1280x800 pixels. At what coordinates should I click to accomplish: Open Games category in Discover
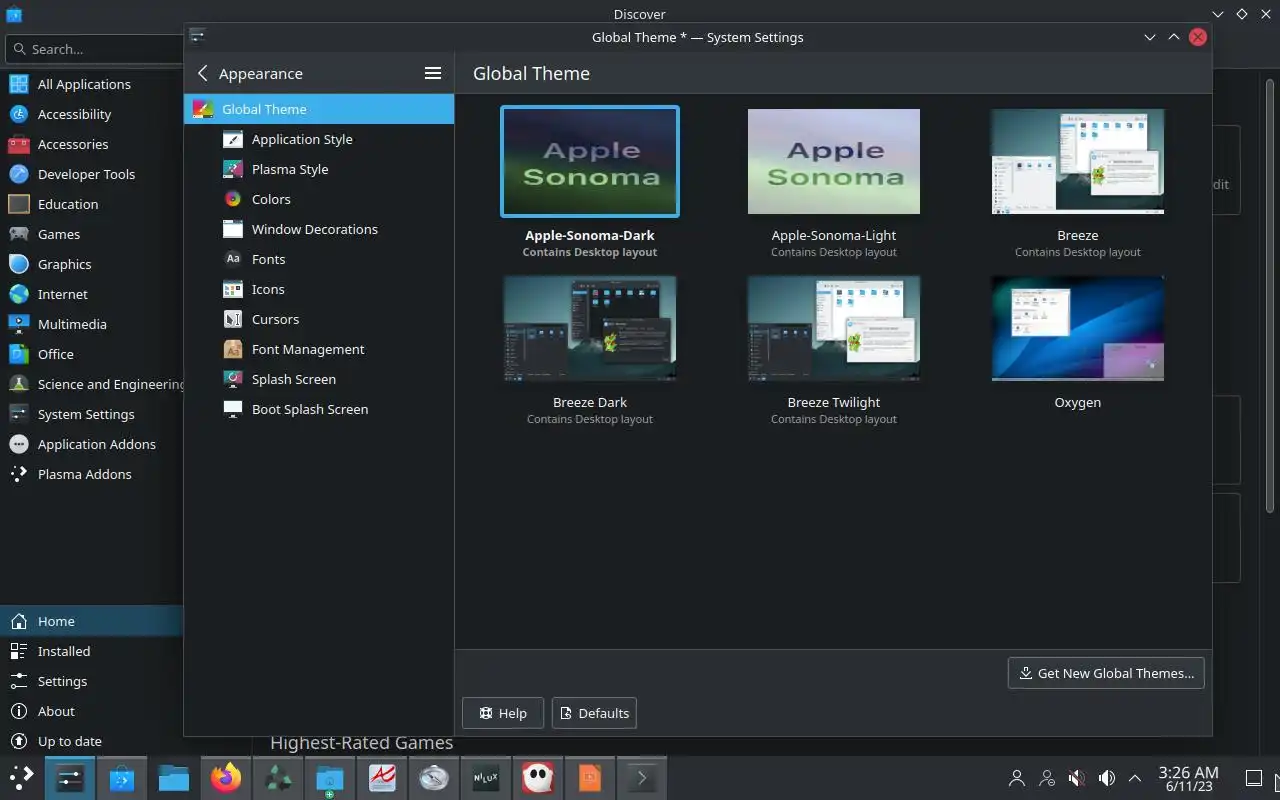tap(92, 234)
